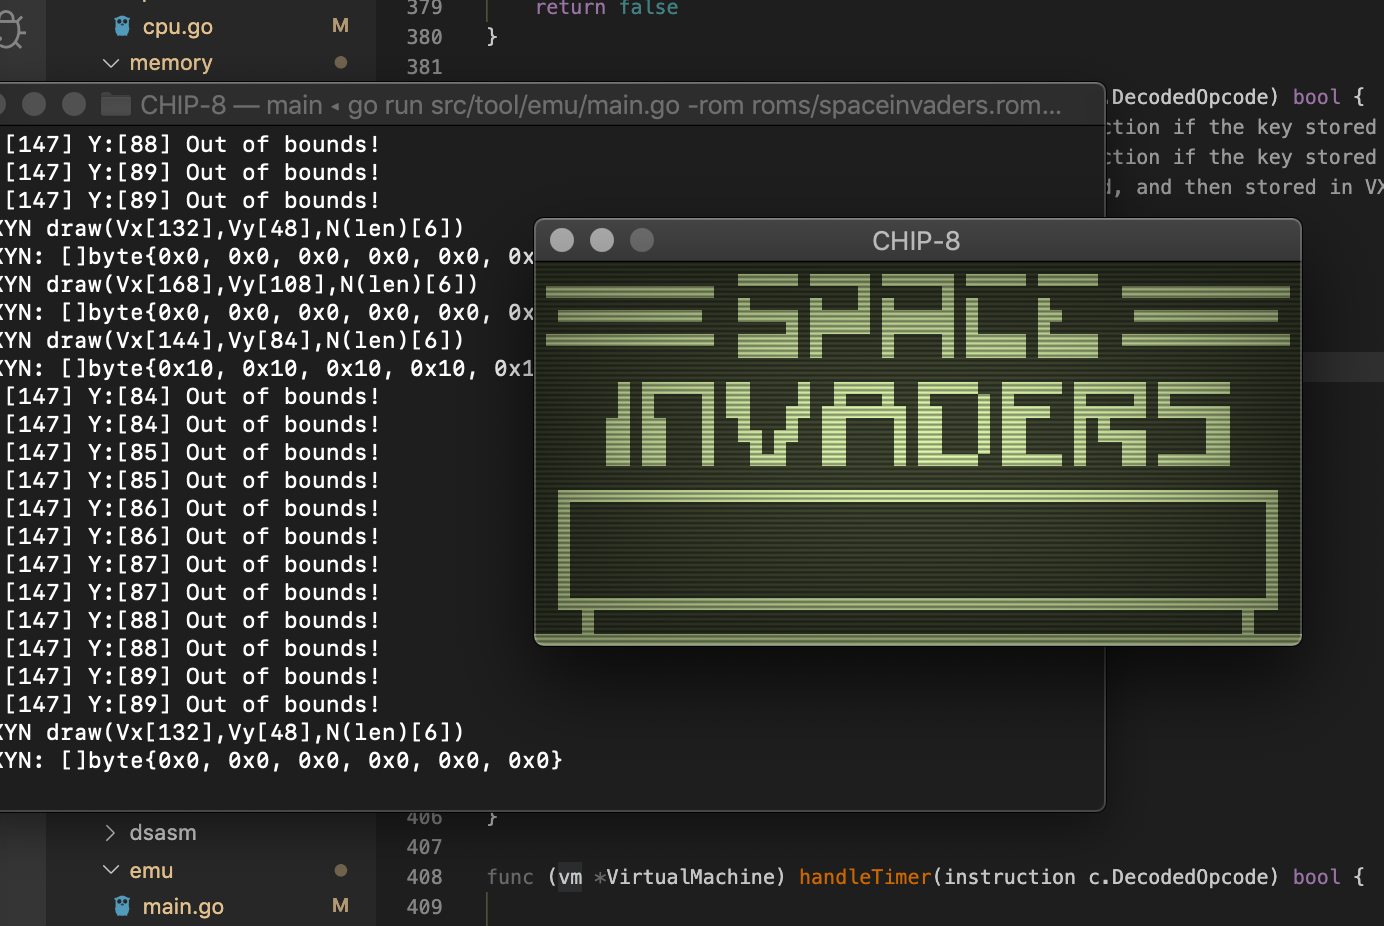
Task: Collapse the emu folder
Action: [x=110, y=870]
